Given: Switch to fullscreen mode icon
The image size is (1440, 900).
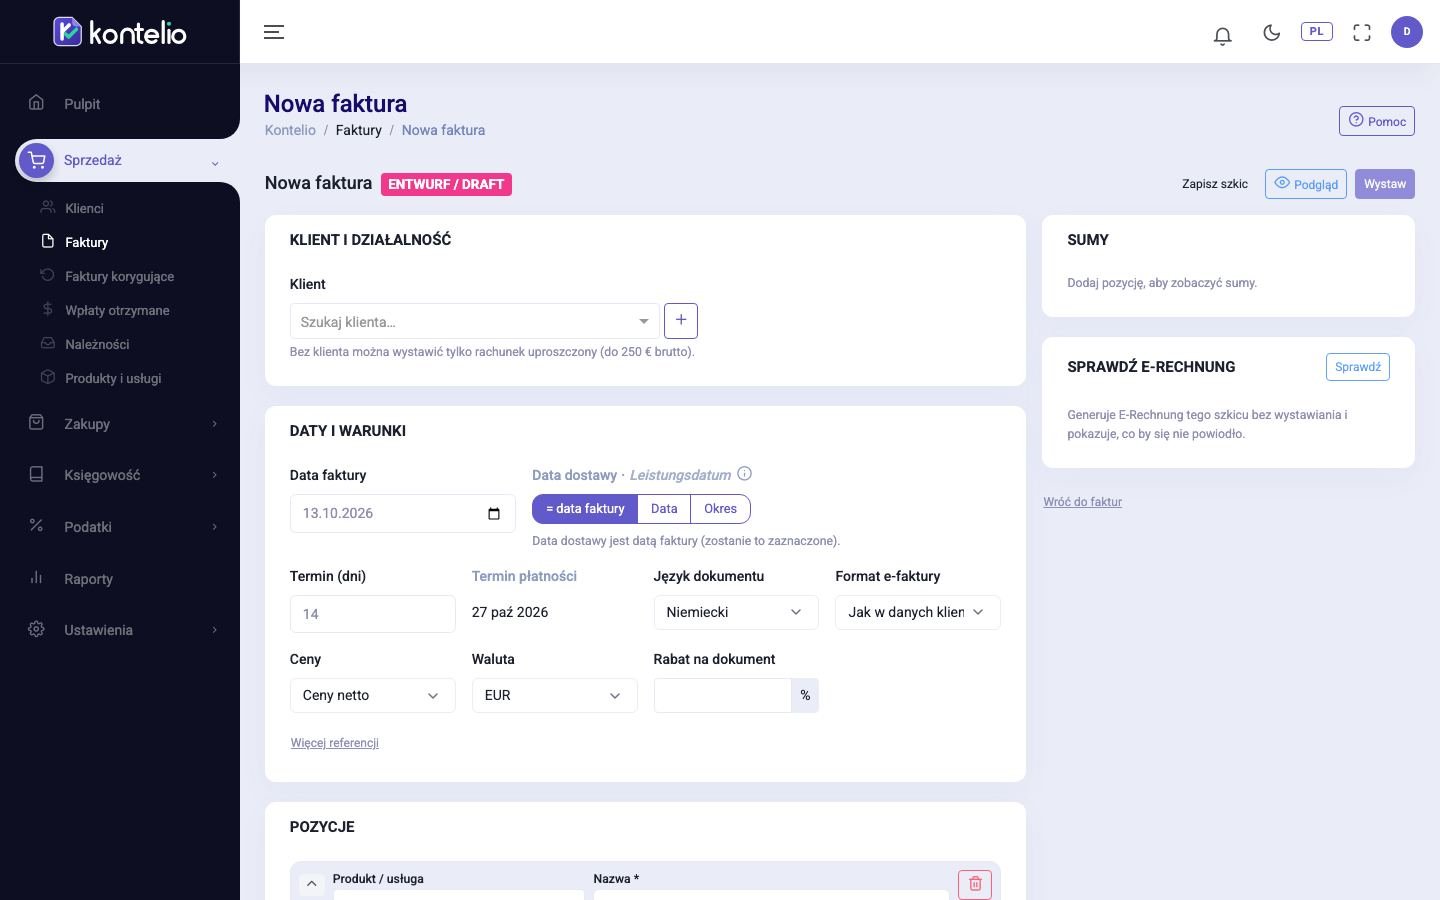Looking at the screenshot, I should 1361,33.
